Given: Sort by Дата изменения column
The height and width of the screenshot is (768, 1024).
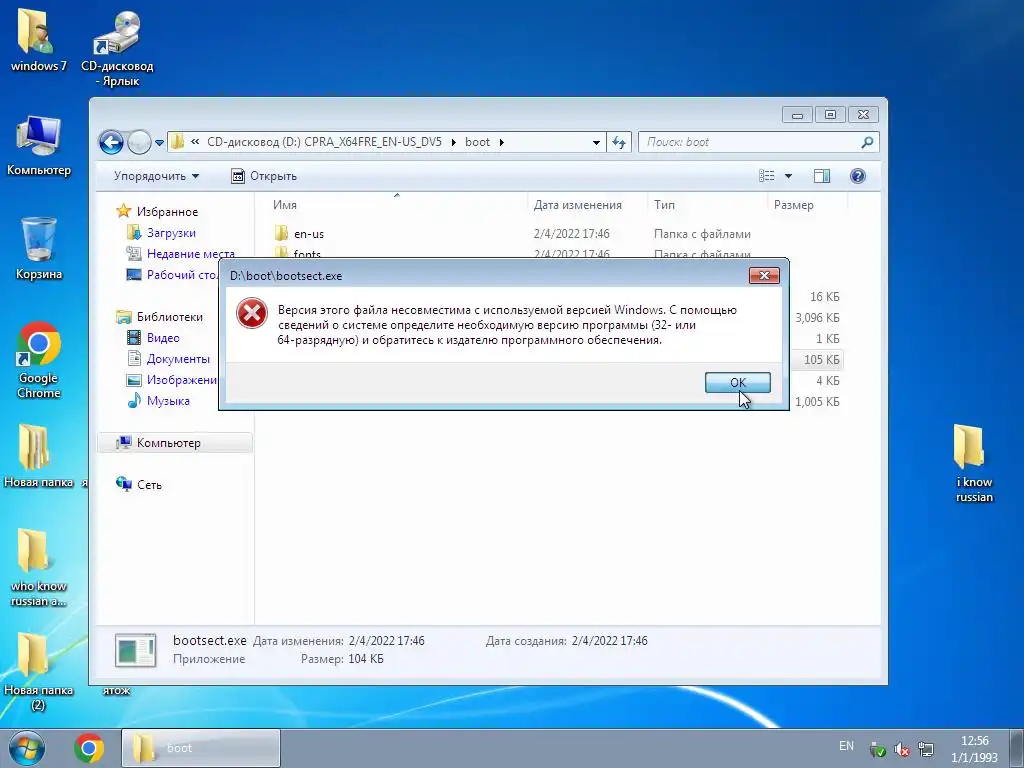Looking at the screenshot, I should tap(577, 205).
